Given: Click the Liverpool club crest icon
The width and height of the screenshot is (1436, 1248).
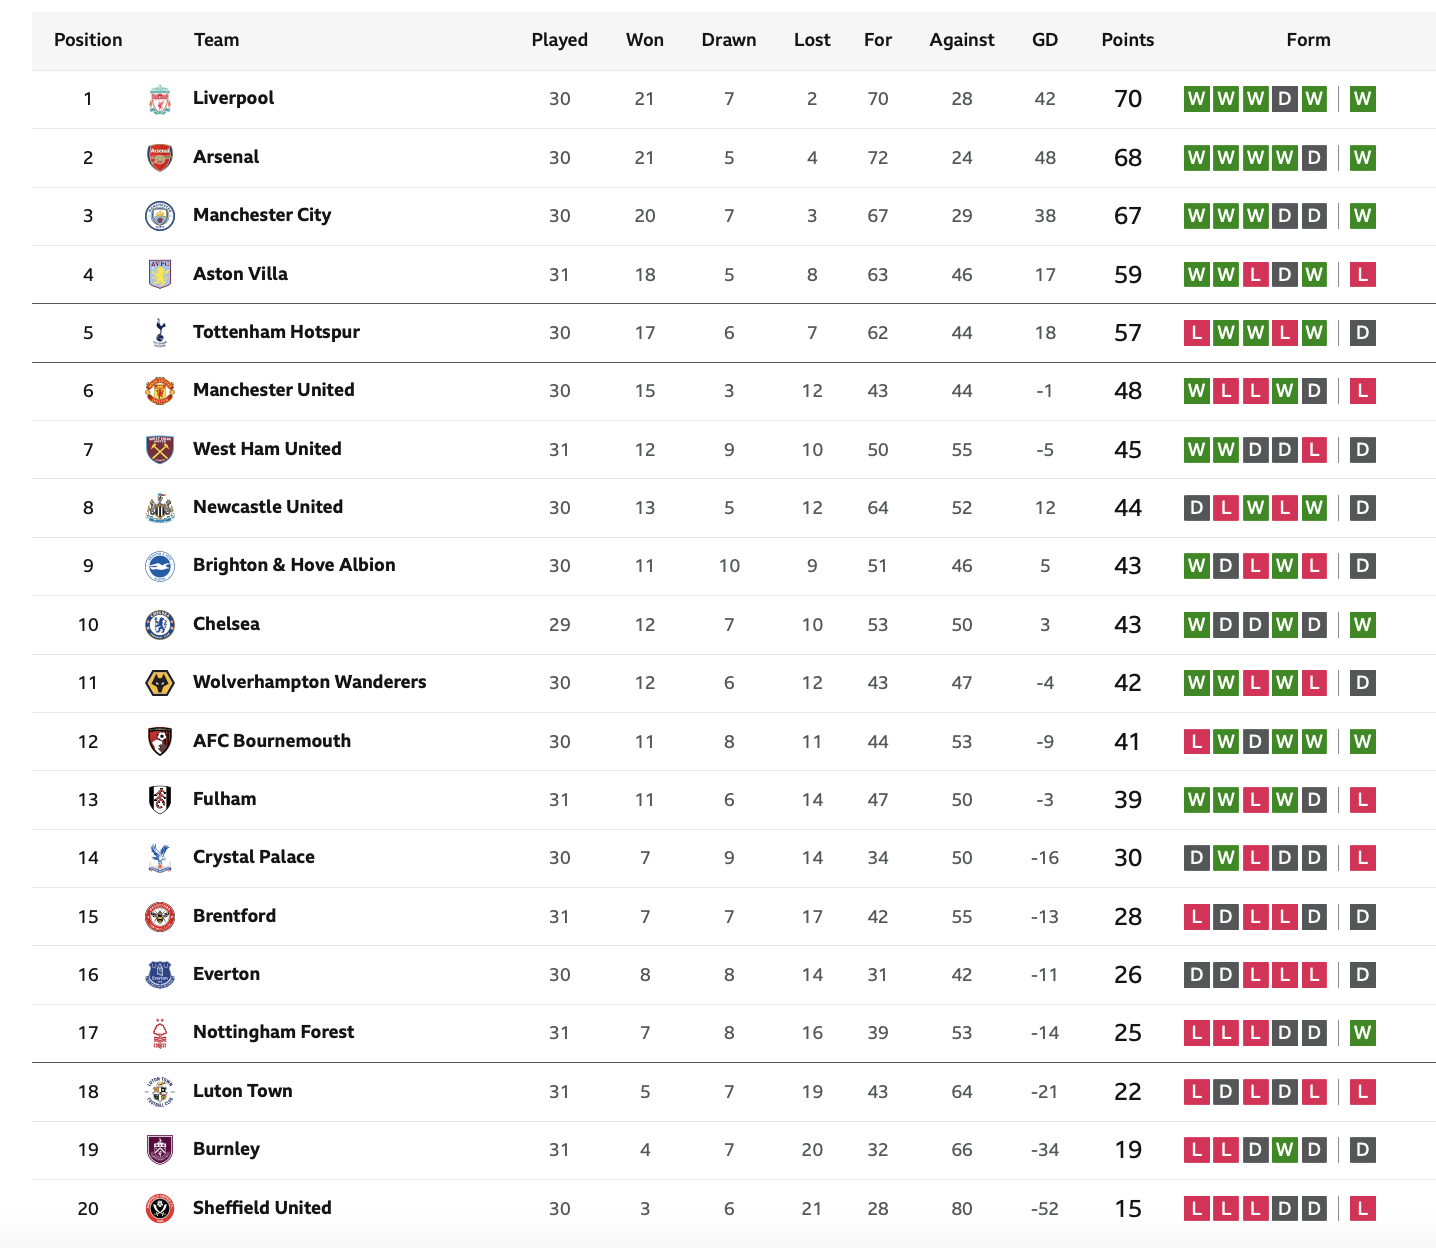Looking at the screenshot, I should pos(160,99).
